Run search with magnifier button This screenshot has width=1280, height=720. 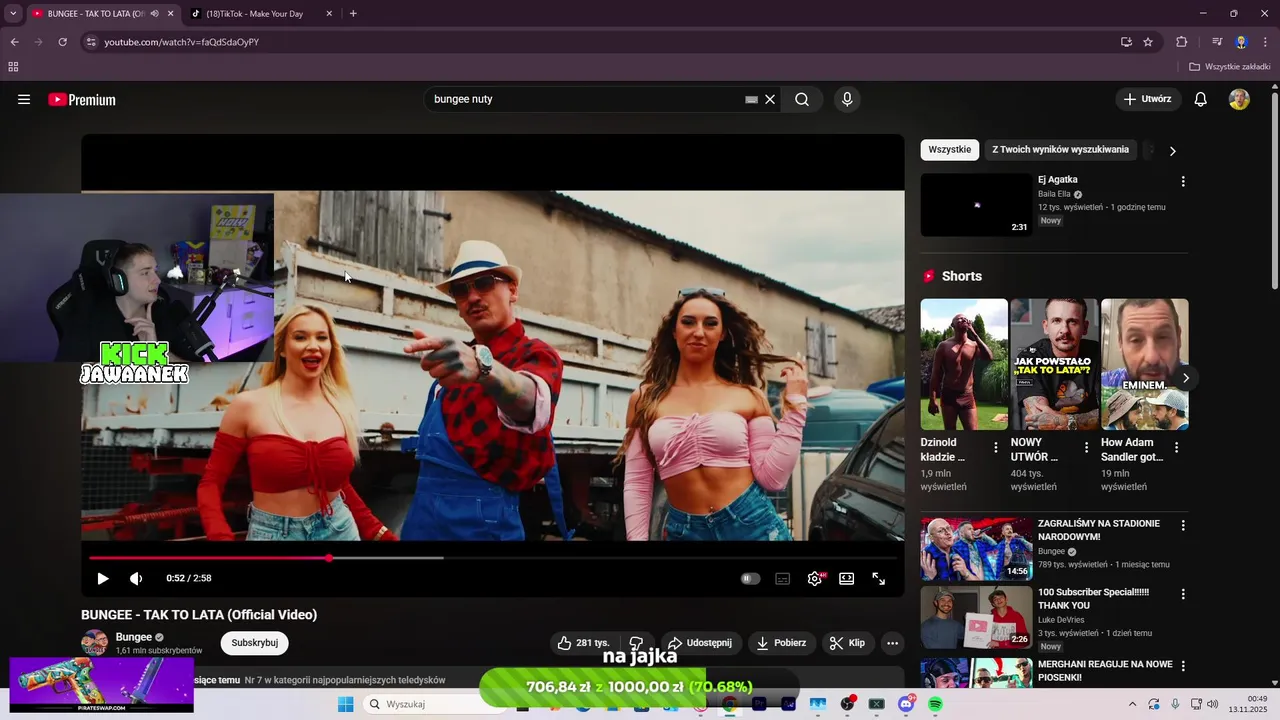(802, 99)
